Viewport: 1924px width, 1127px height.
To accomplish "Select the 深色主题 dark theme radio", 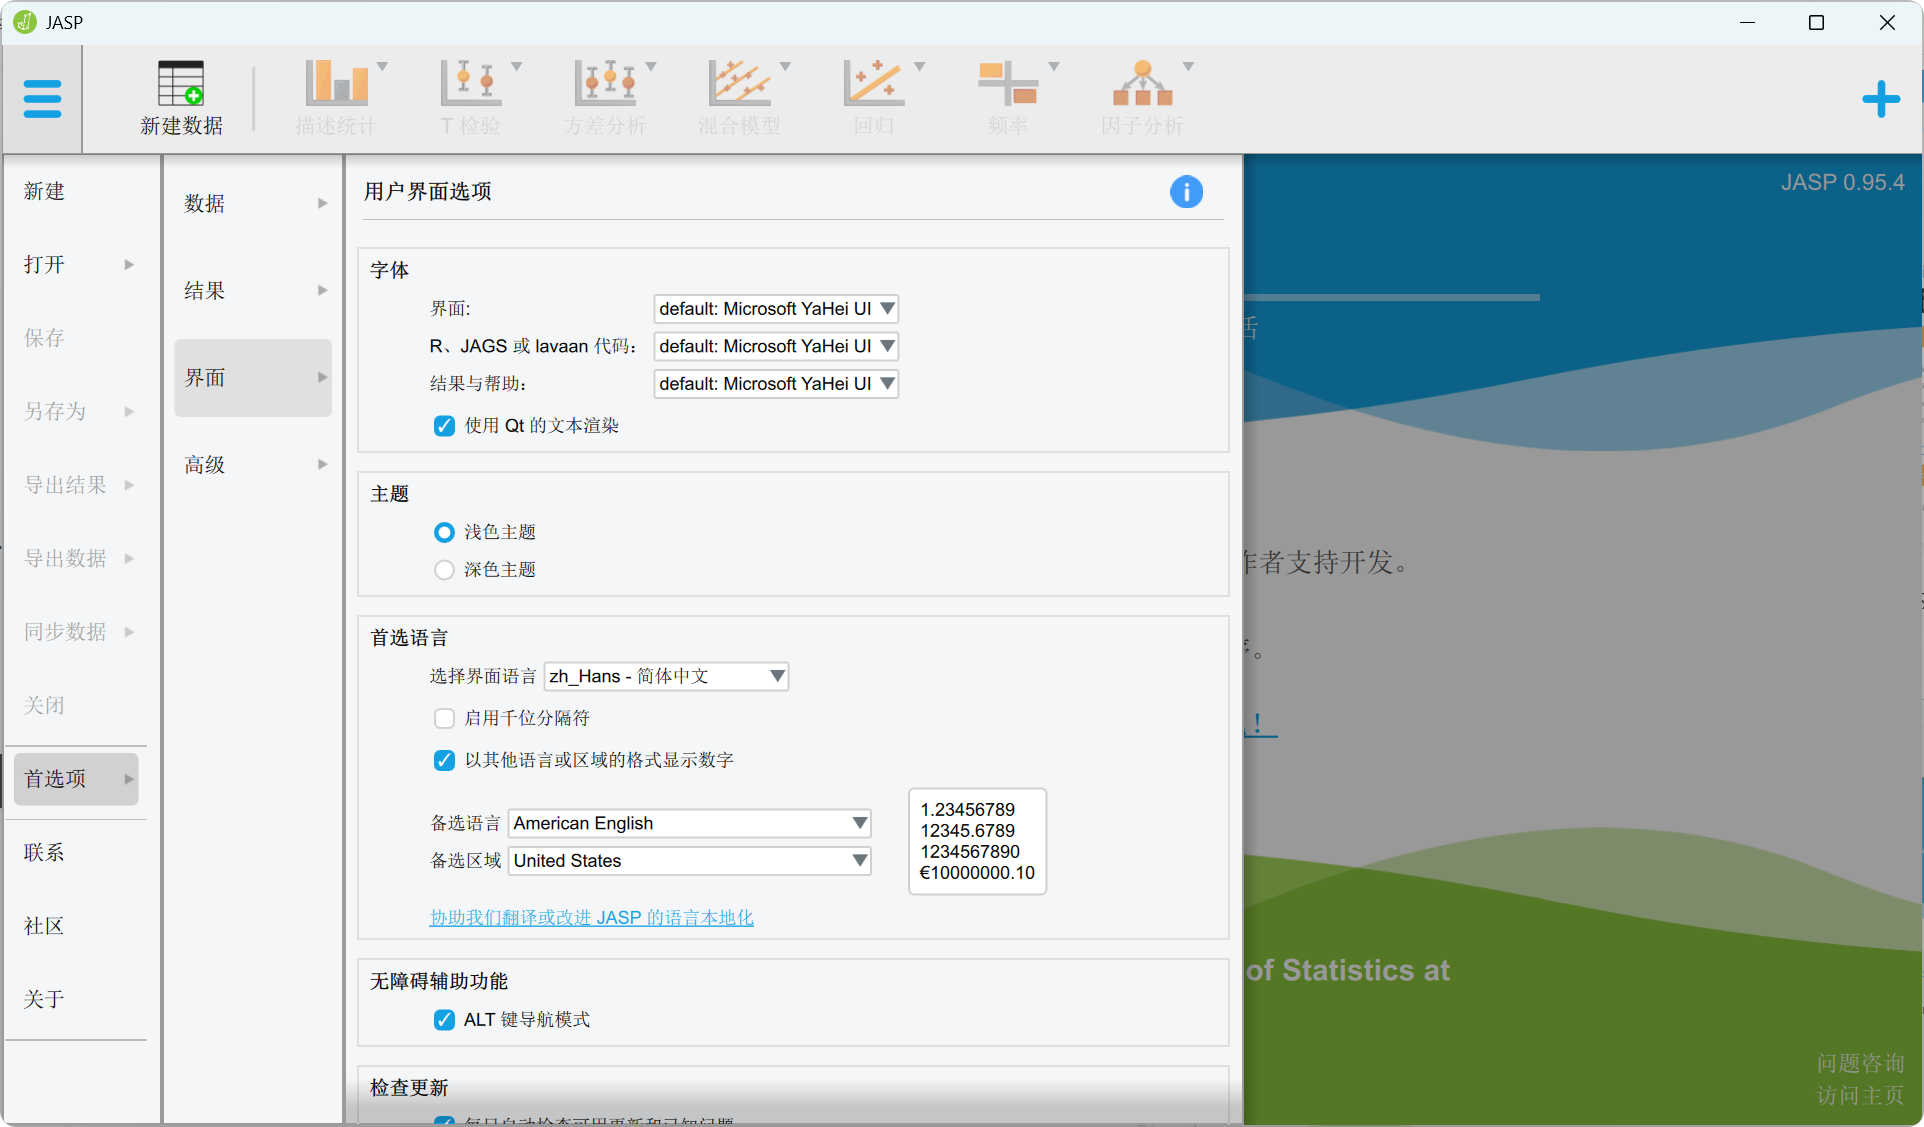I will [x=444, y=570].
